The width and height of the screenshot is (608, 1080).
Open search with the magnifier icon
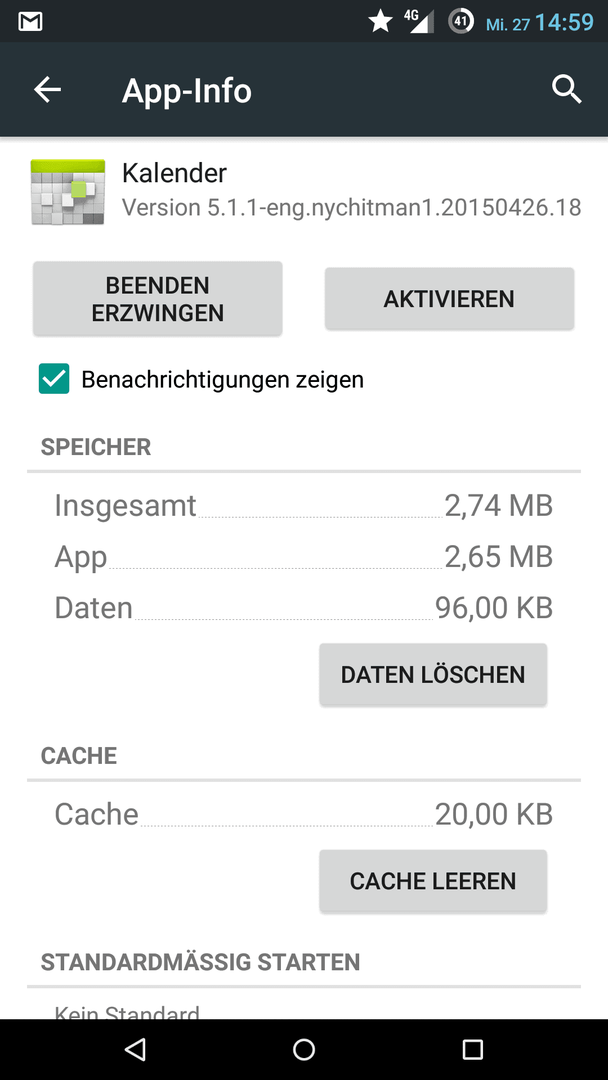567,90
